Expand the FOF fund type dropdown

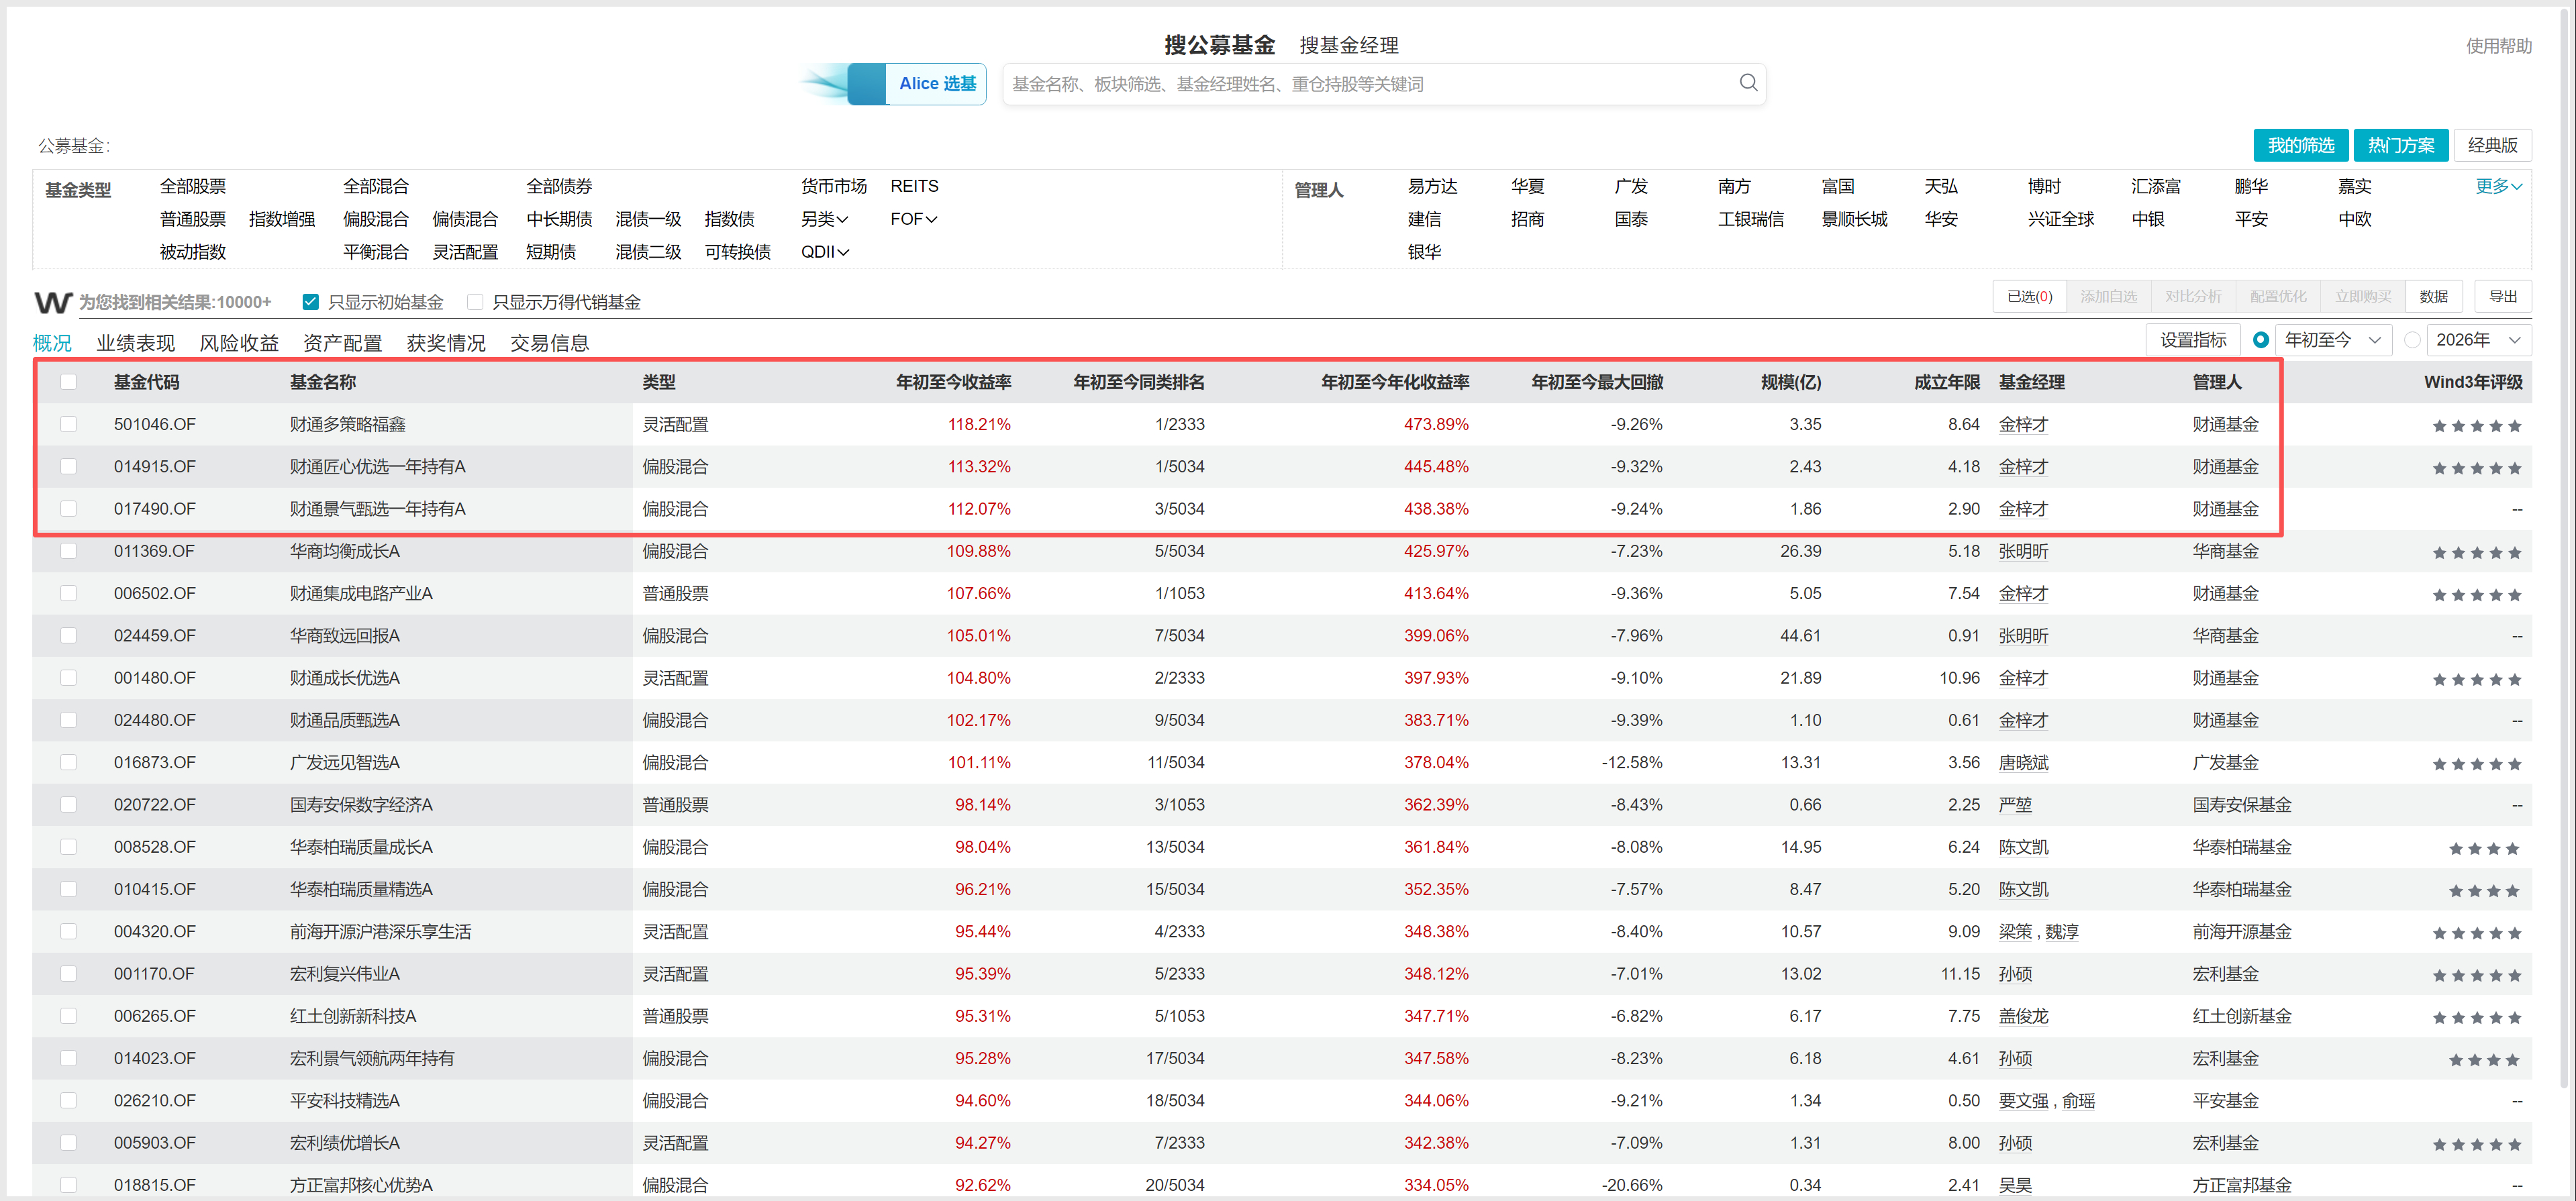tap(914, 219)
